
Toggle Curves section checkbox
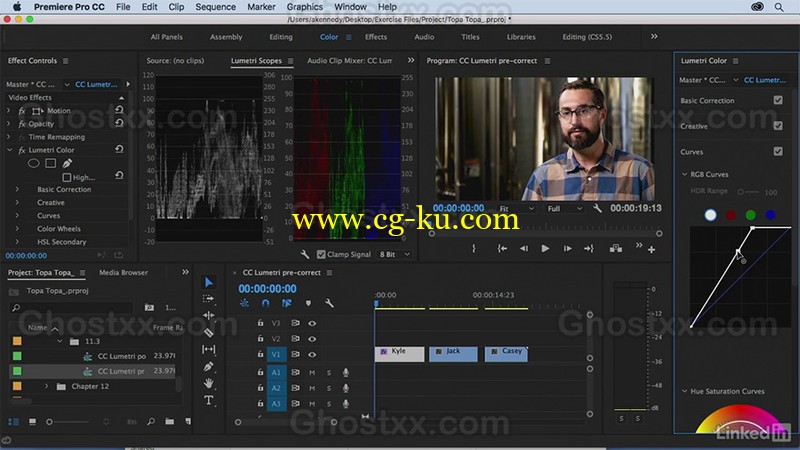[x=778, y=152]
